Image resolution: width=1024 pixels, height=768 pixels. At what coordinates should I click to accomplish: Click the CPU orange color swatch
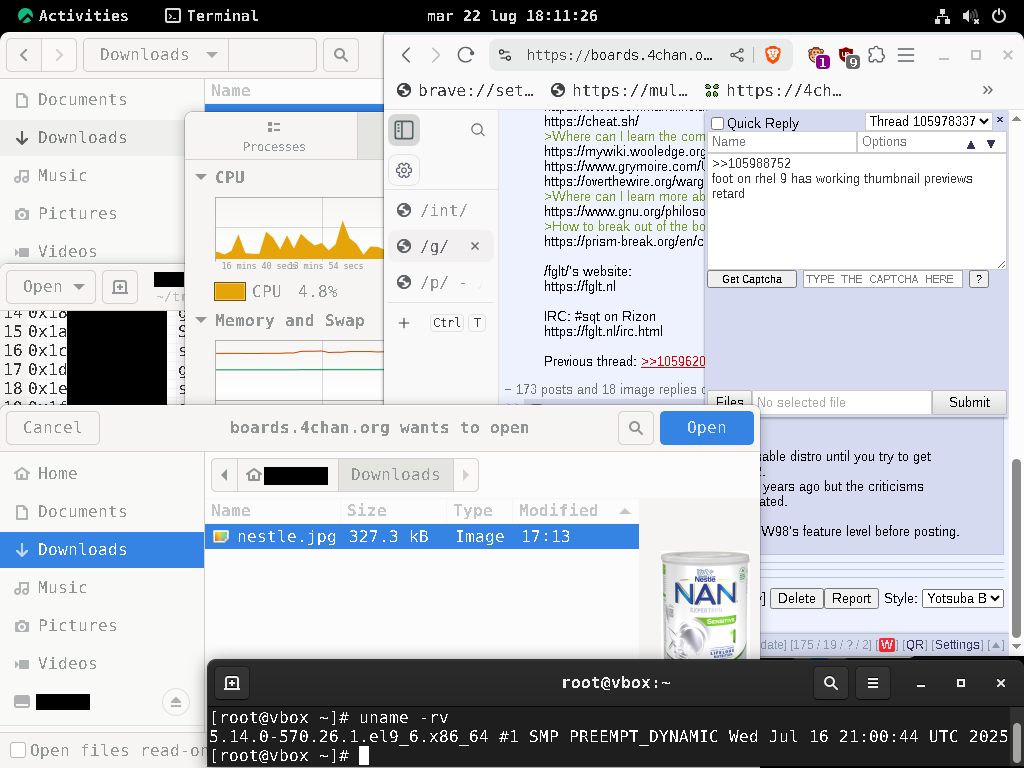(x=230, y=291)
